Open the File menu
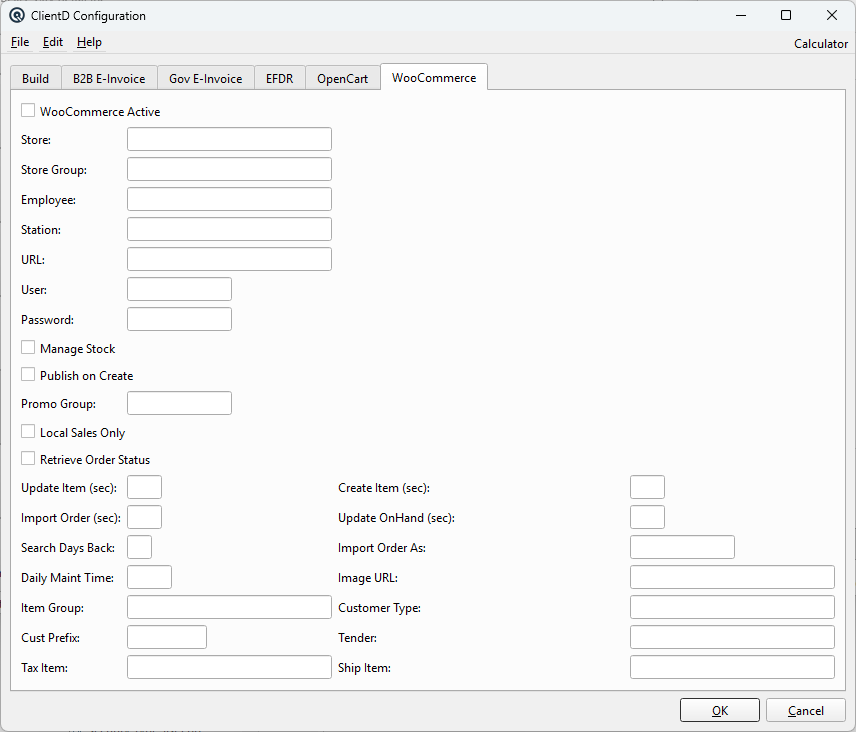The image size is (856, 732). pos(20,42)
